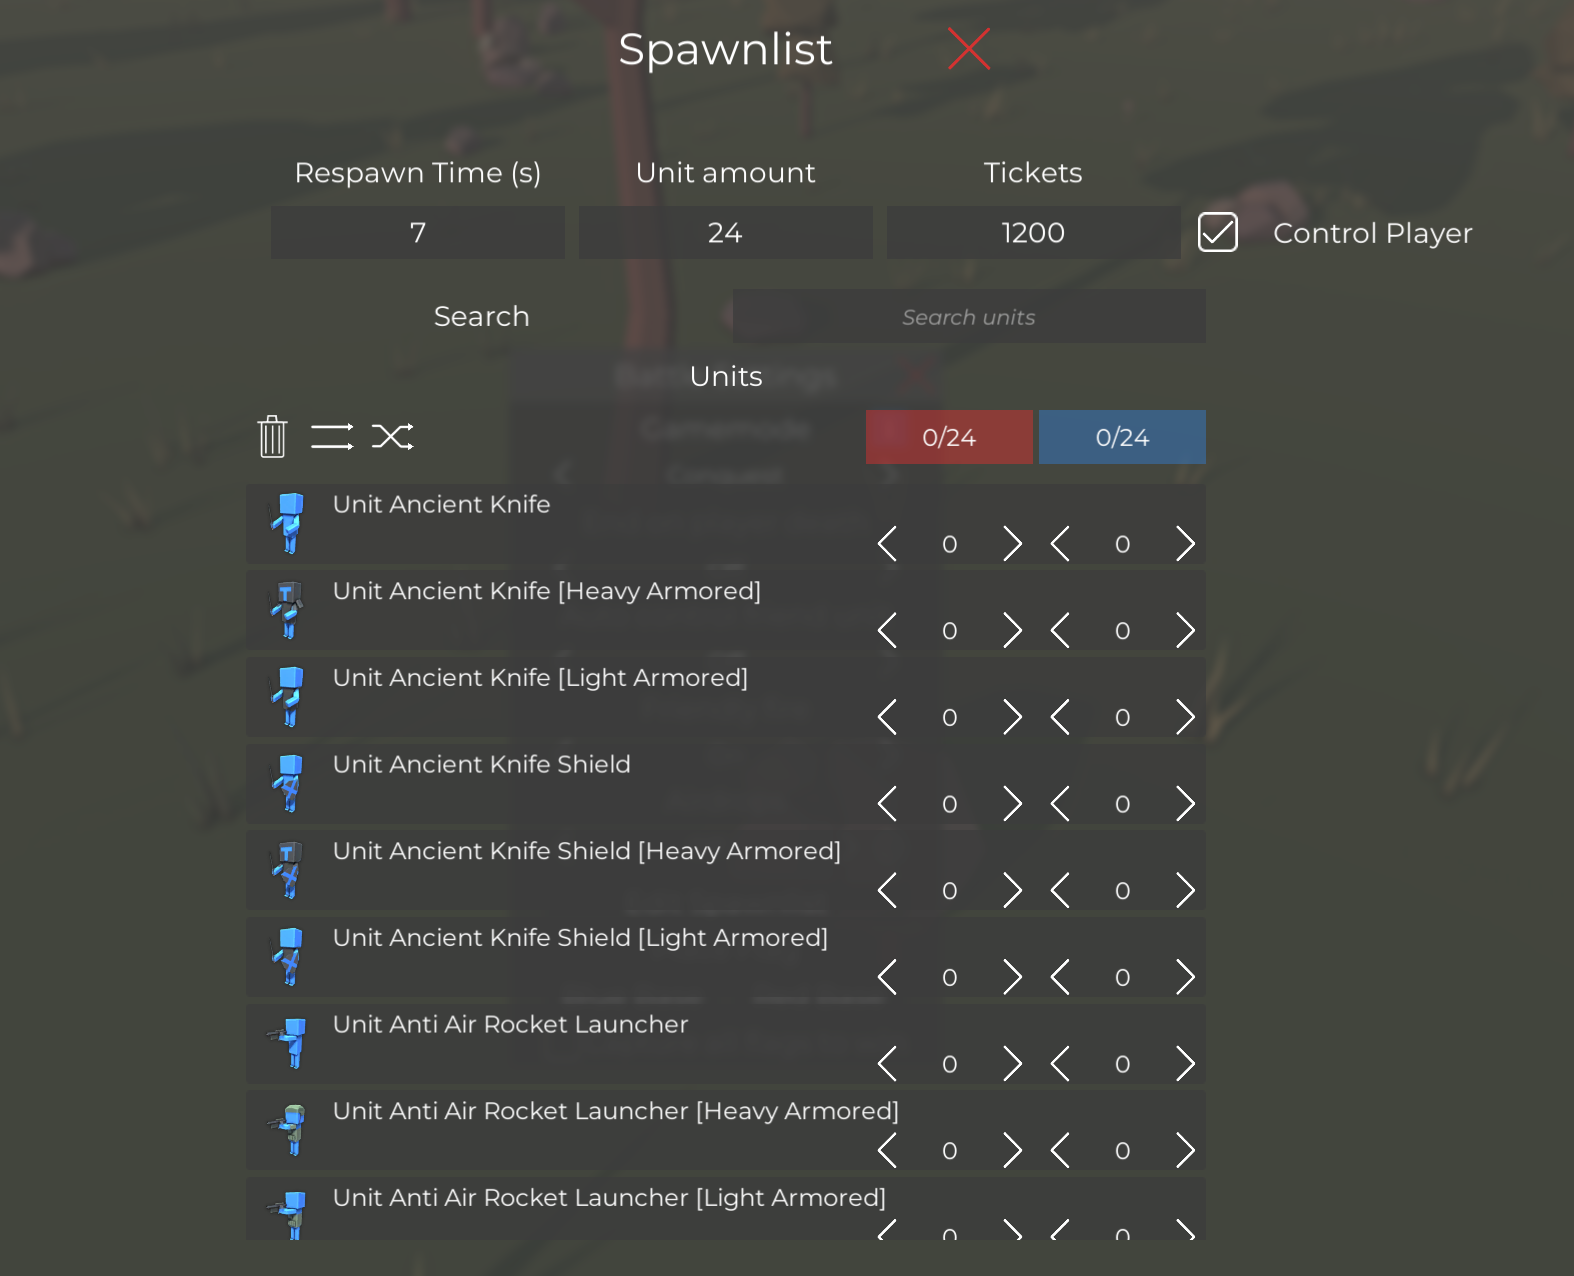Screen dimensions: 1574x1276
Task: Click the Unit amount value field
Action: pos(725,233)
